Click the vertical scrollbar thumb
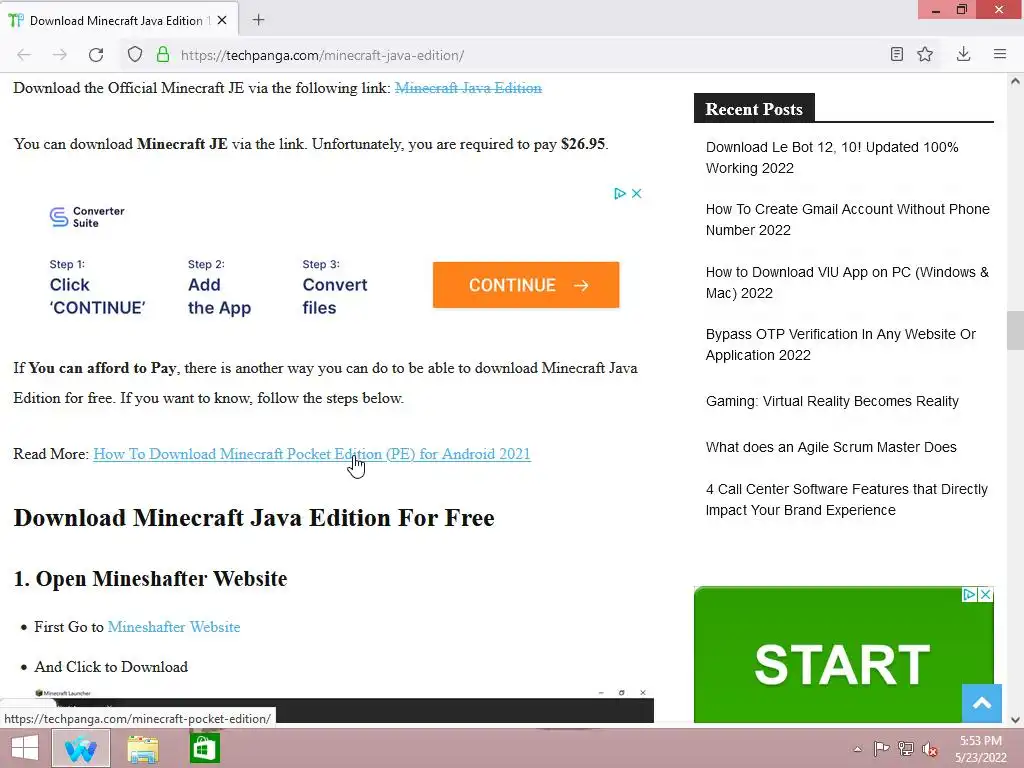This screenshot has width=1024, height=768. 1015,330
